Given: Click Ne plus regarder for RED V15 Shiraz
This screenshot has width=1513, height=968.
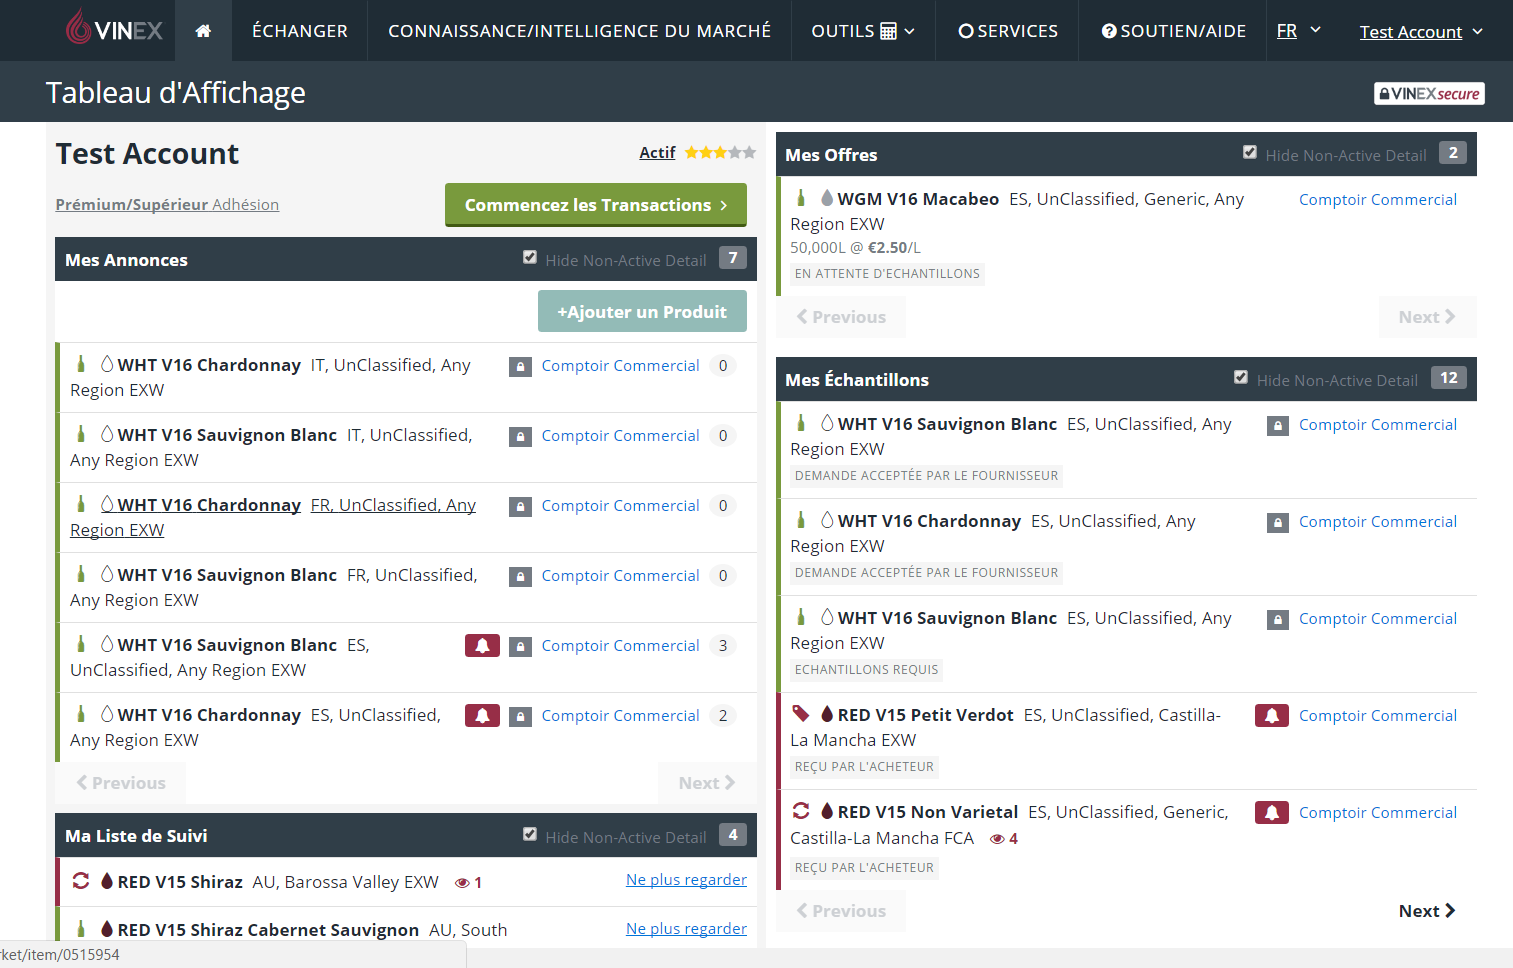Looking at the screenshot, I should coord(686,880).
